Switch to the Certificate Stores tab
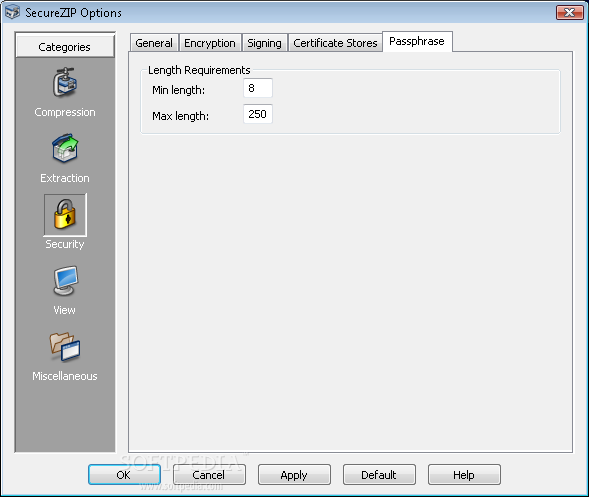Image resolution: width=589 pixels, height=497 pixels. tap(335, 43)
